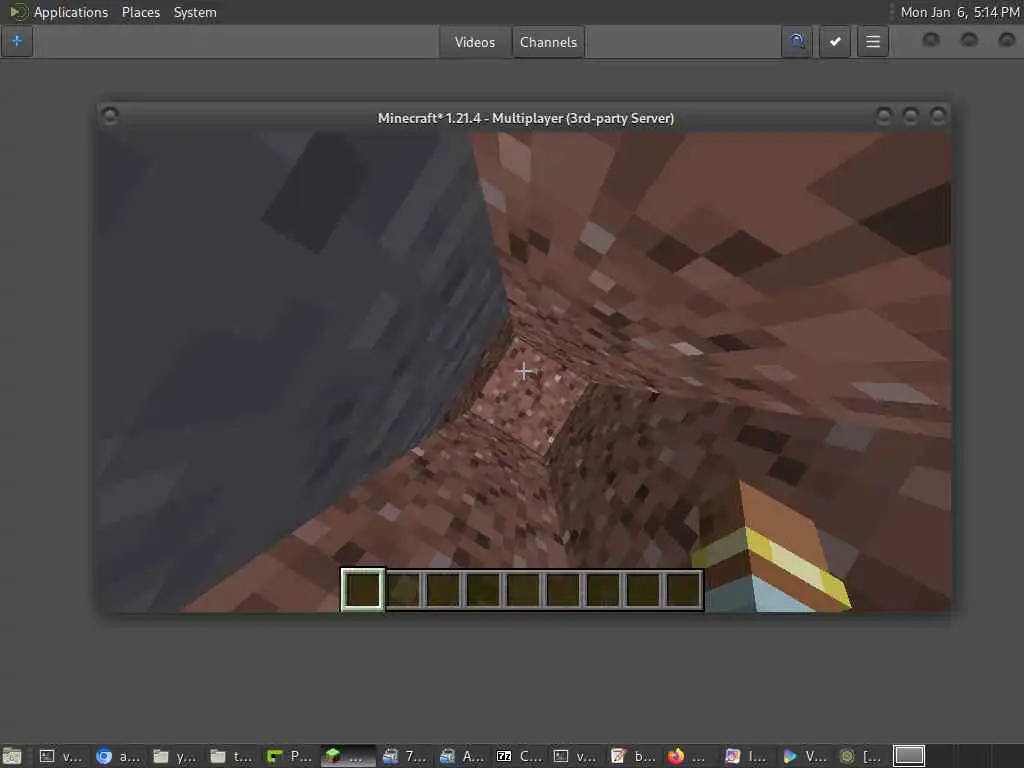Viewport: 1024px width, 768px height.
Task: Select the second hotbar slot in Minecraft
Action: point(403,589)
